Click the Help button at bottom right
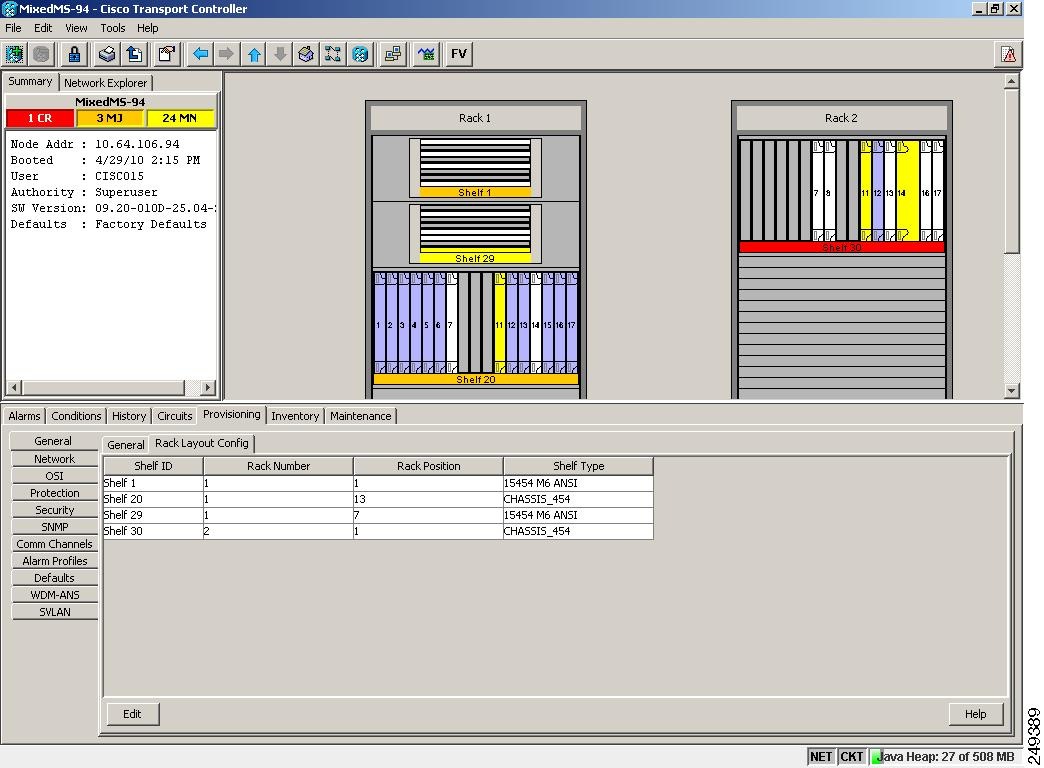 975,714
